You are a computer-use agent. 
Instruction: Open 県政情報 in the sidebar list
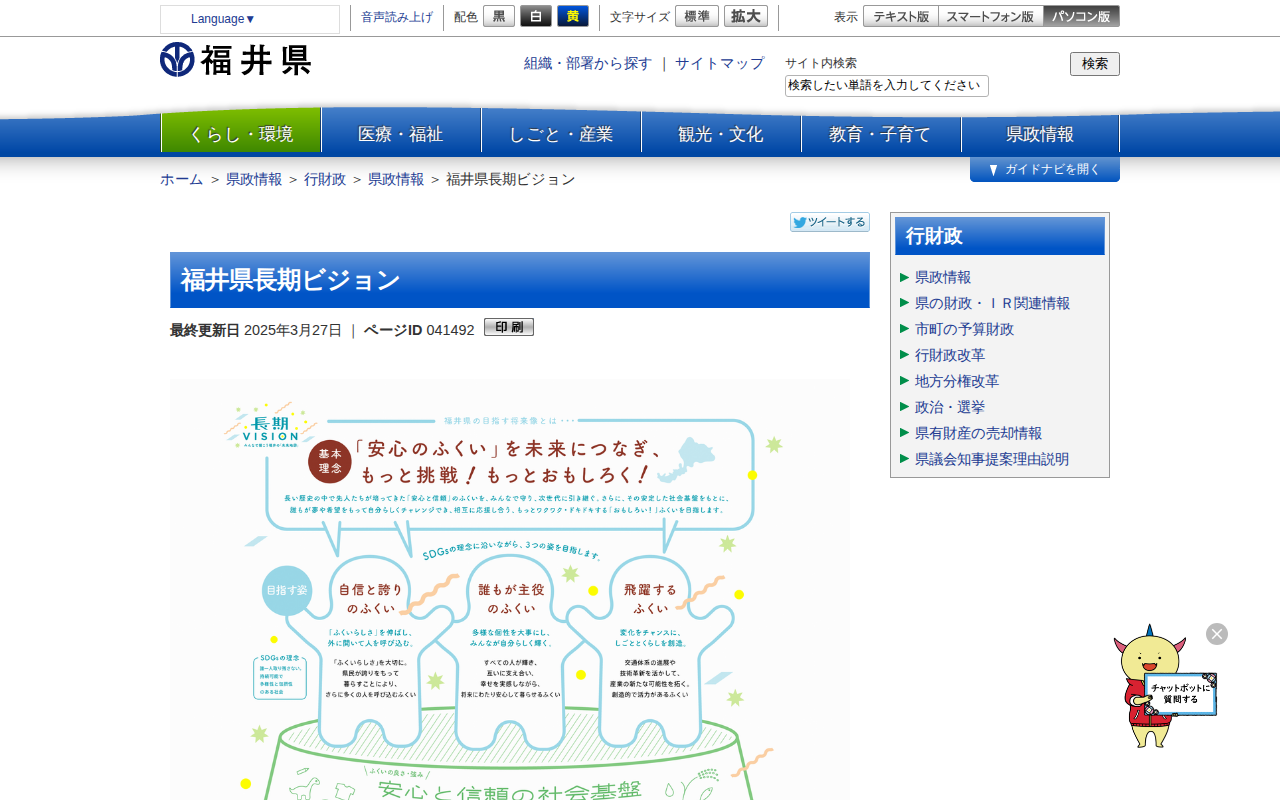943,277
